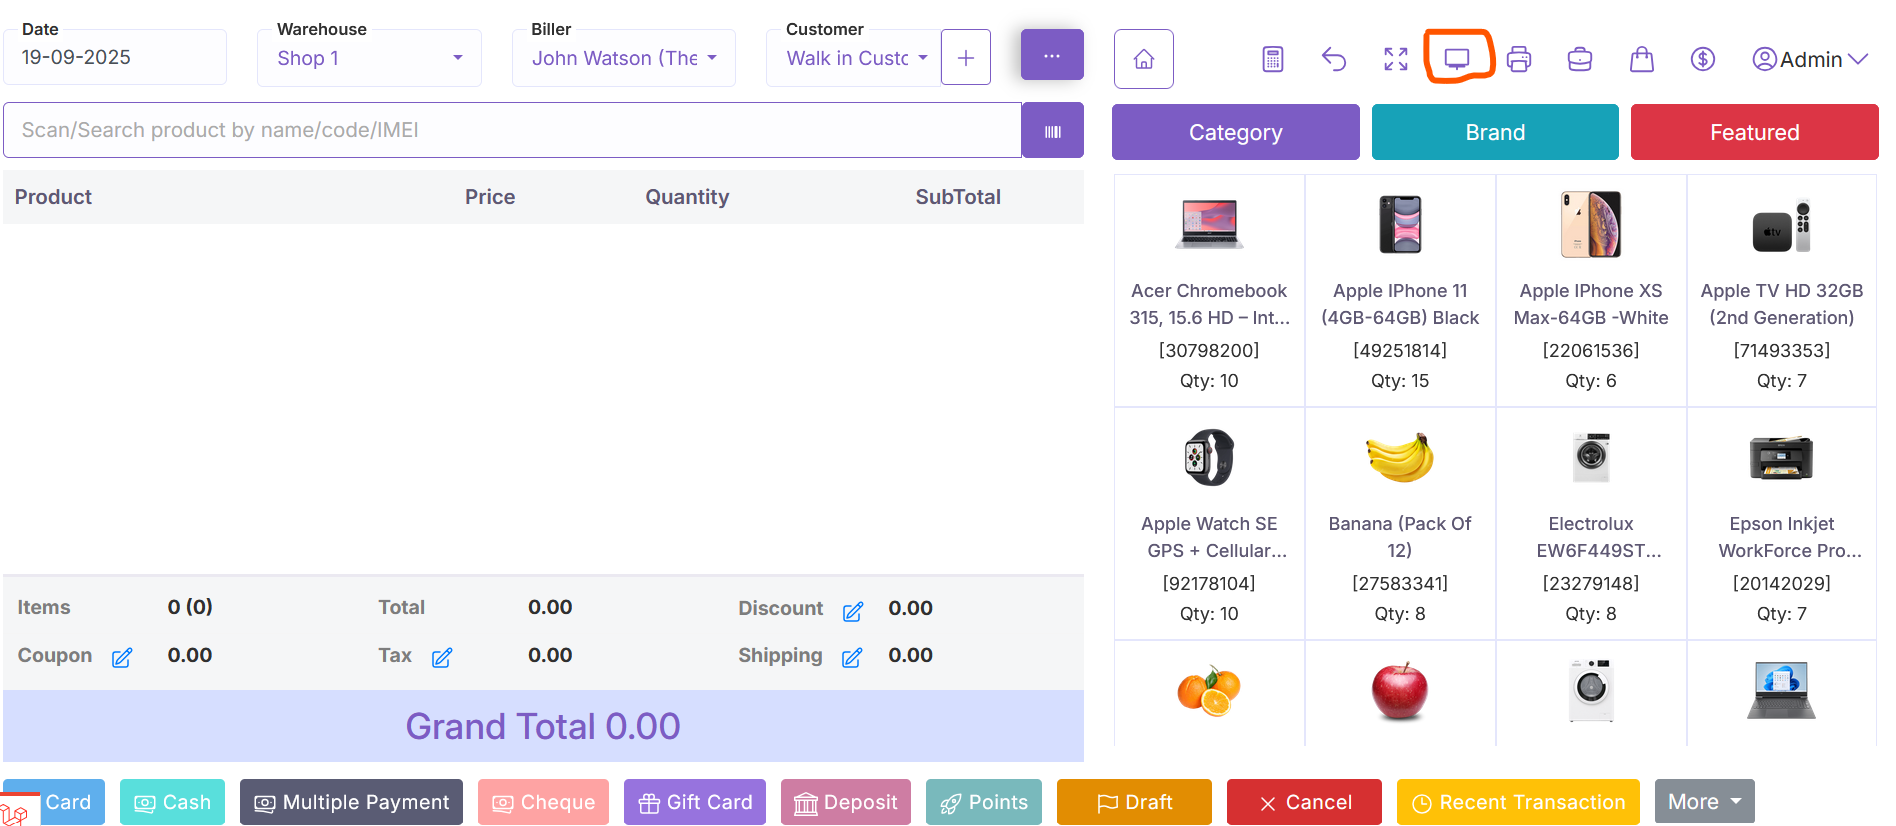Click the printer icon

tap(1518, 59)
